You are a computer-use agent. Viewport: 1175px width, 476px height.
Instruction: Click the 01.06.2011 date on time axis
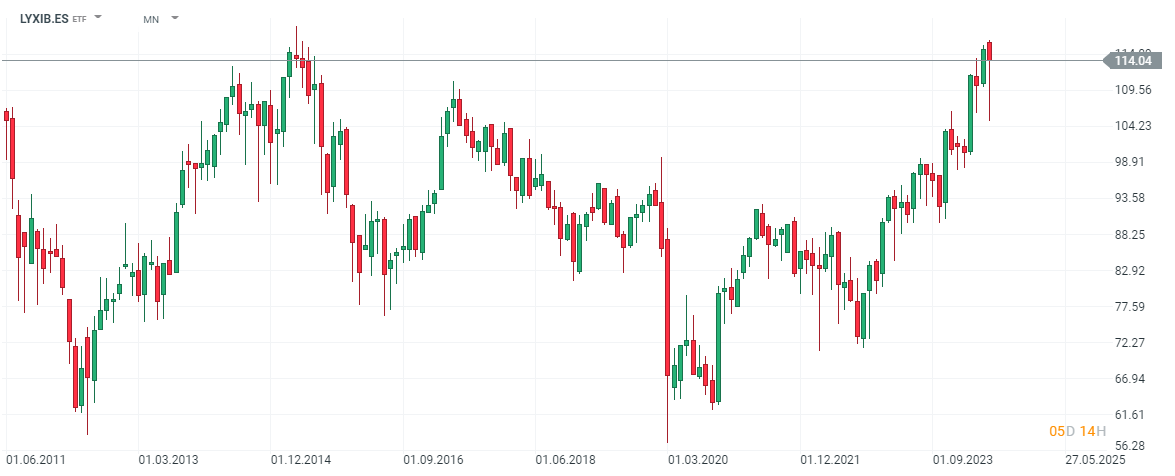(37, 460)
